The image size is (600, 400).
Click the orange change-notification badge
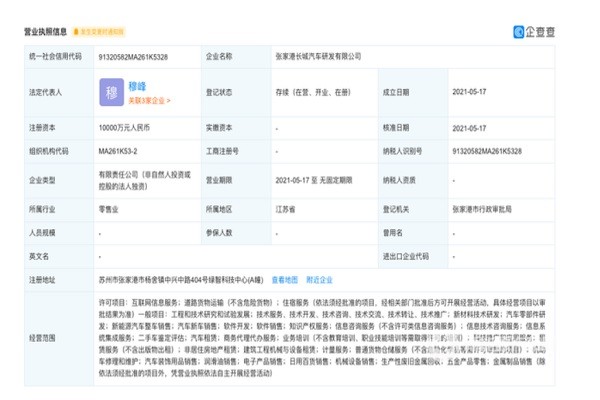99,32
